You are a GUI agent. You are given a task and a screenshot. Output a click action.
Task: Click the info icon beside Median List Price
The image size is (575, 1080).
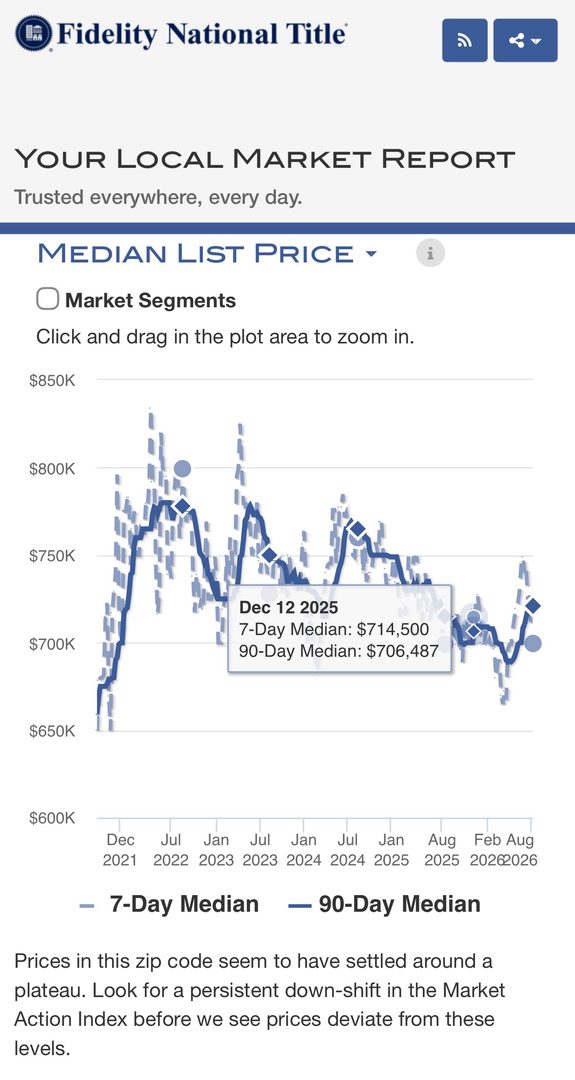(x=430, y=253)
